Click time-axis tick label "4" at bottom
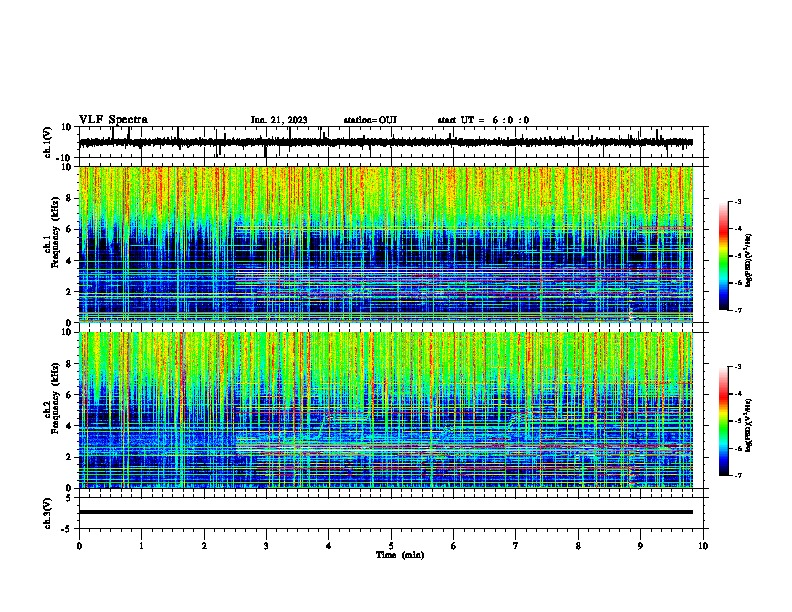The width and height of the screenshot is (792, 612). (x=329, y=546)
